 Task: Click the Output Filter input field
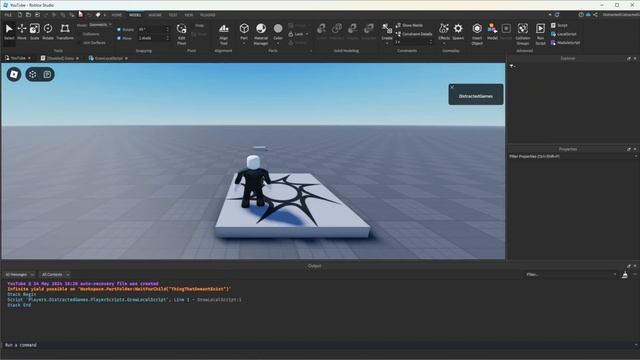click(x=571, y=275)
